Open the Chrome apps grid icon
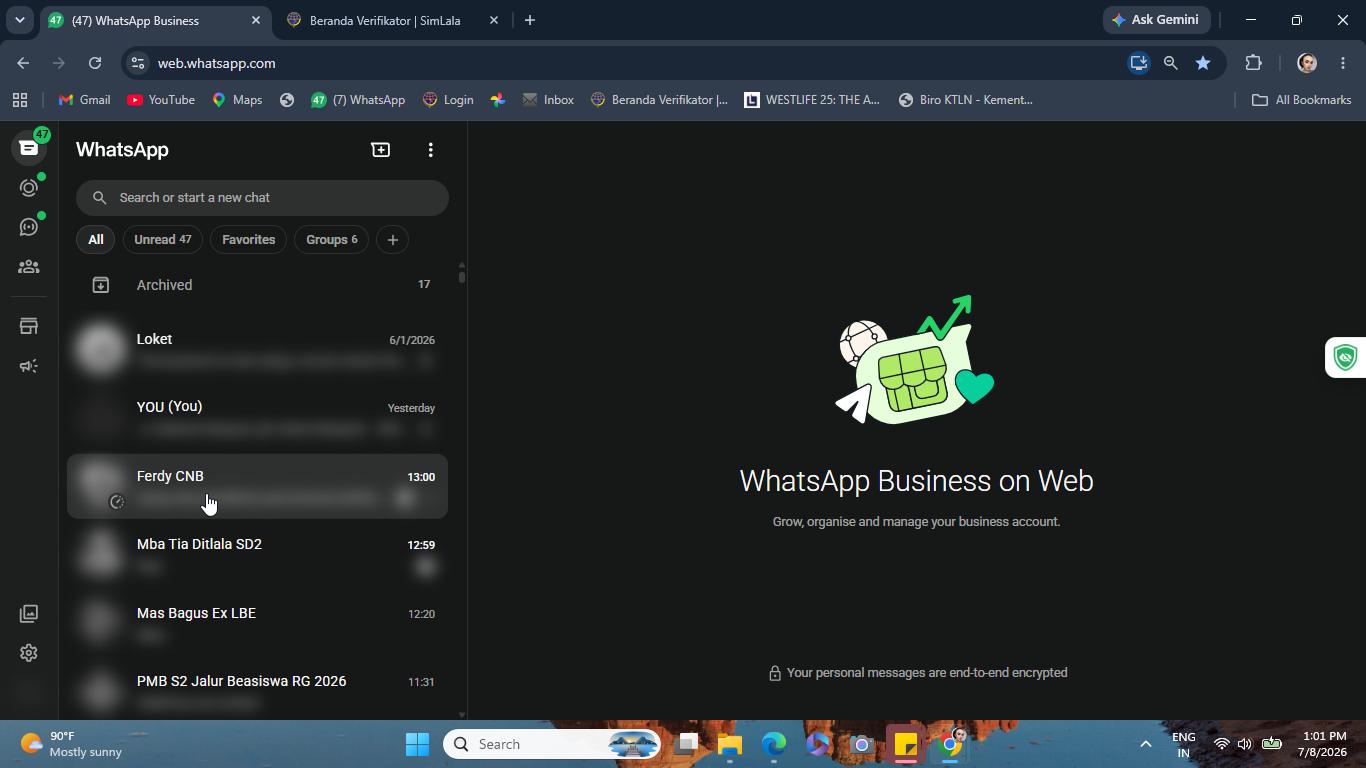The width and height of the screenshot is (1366, 768). tap(20, 100)
